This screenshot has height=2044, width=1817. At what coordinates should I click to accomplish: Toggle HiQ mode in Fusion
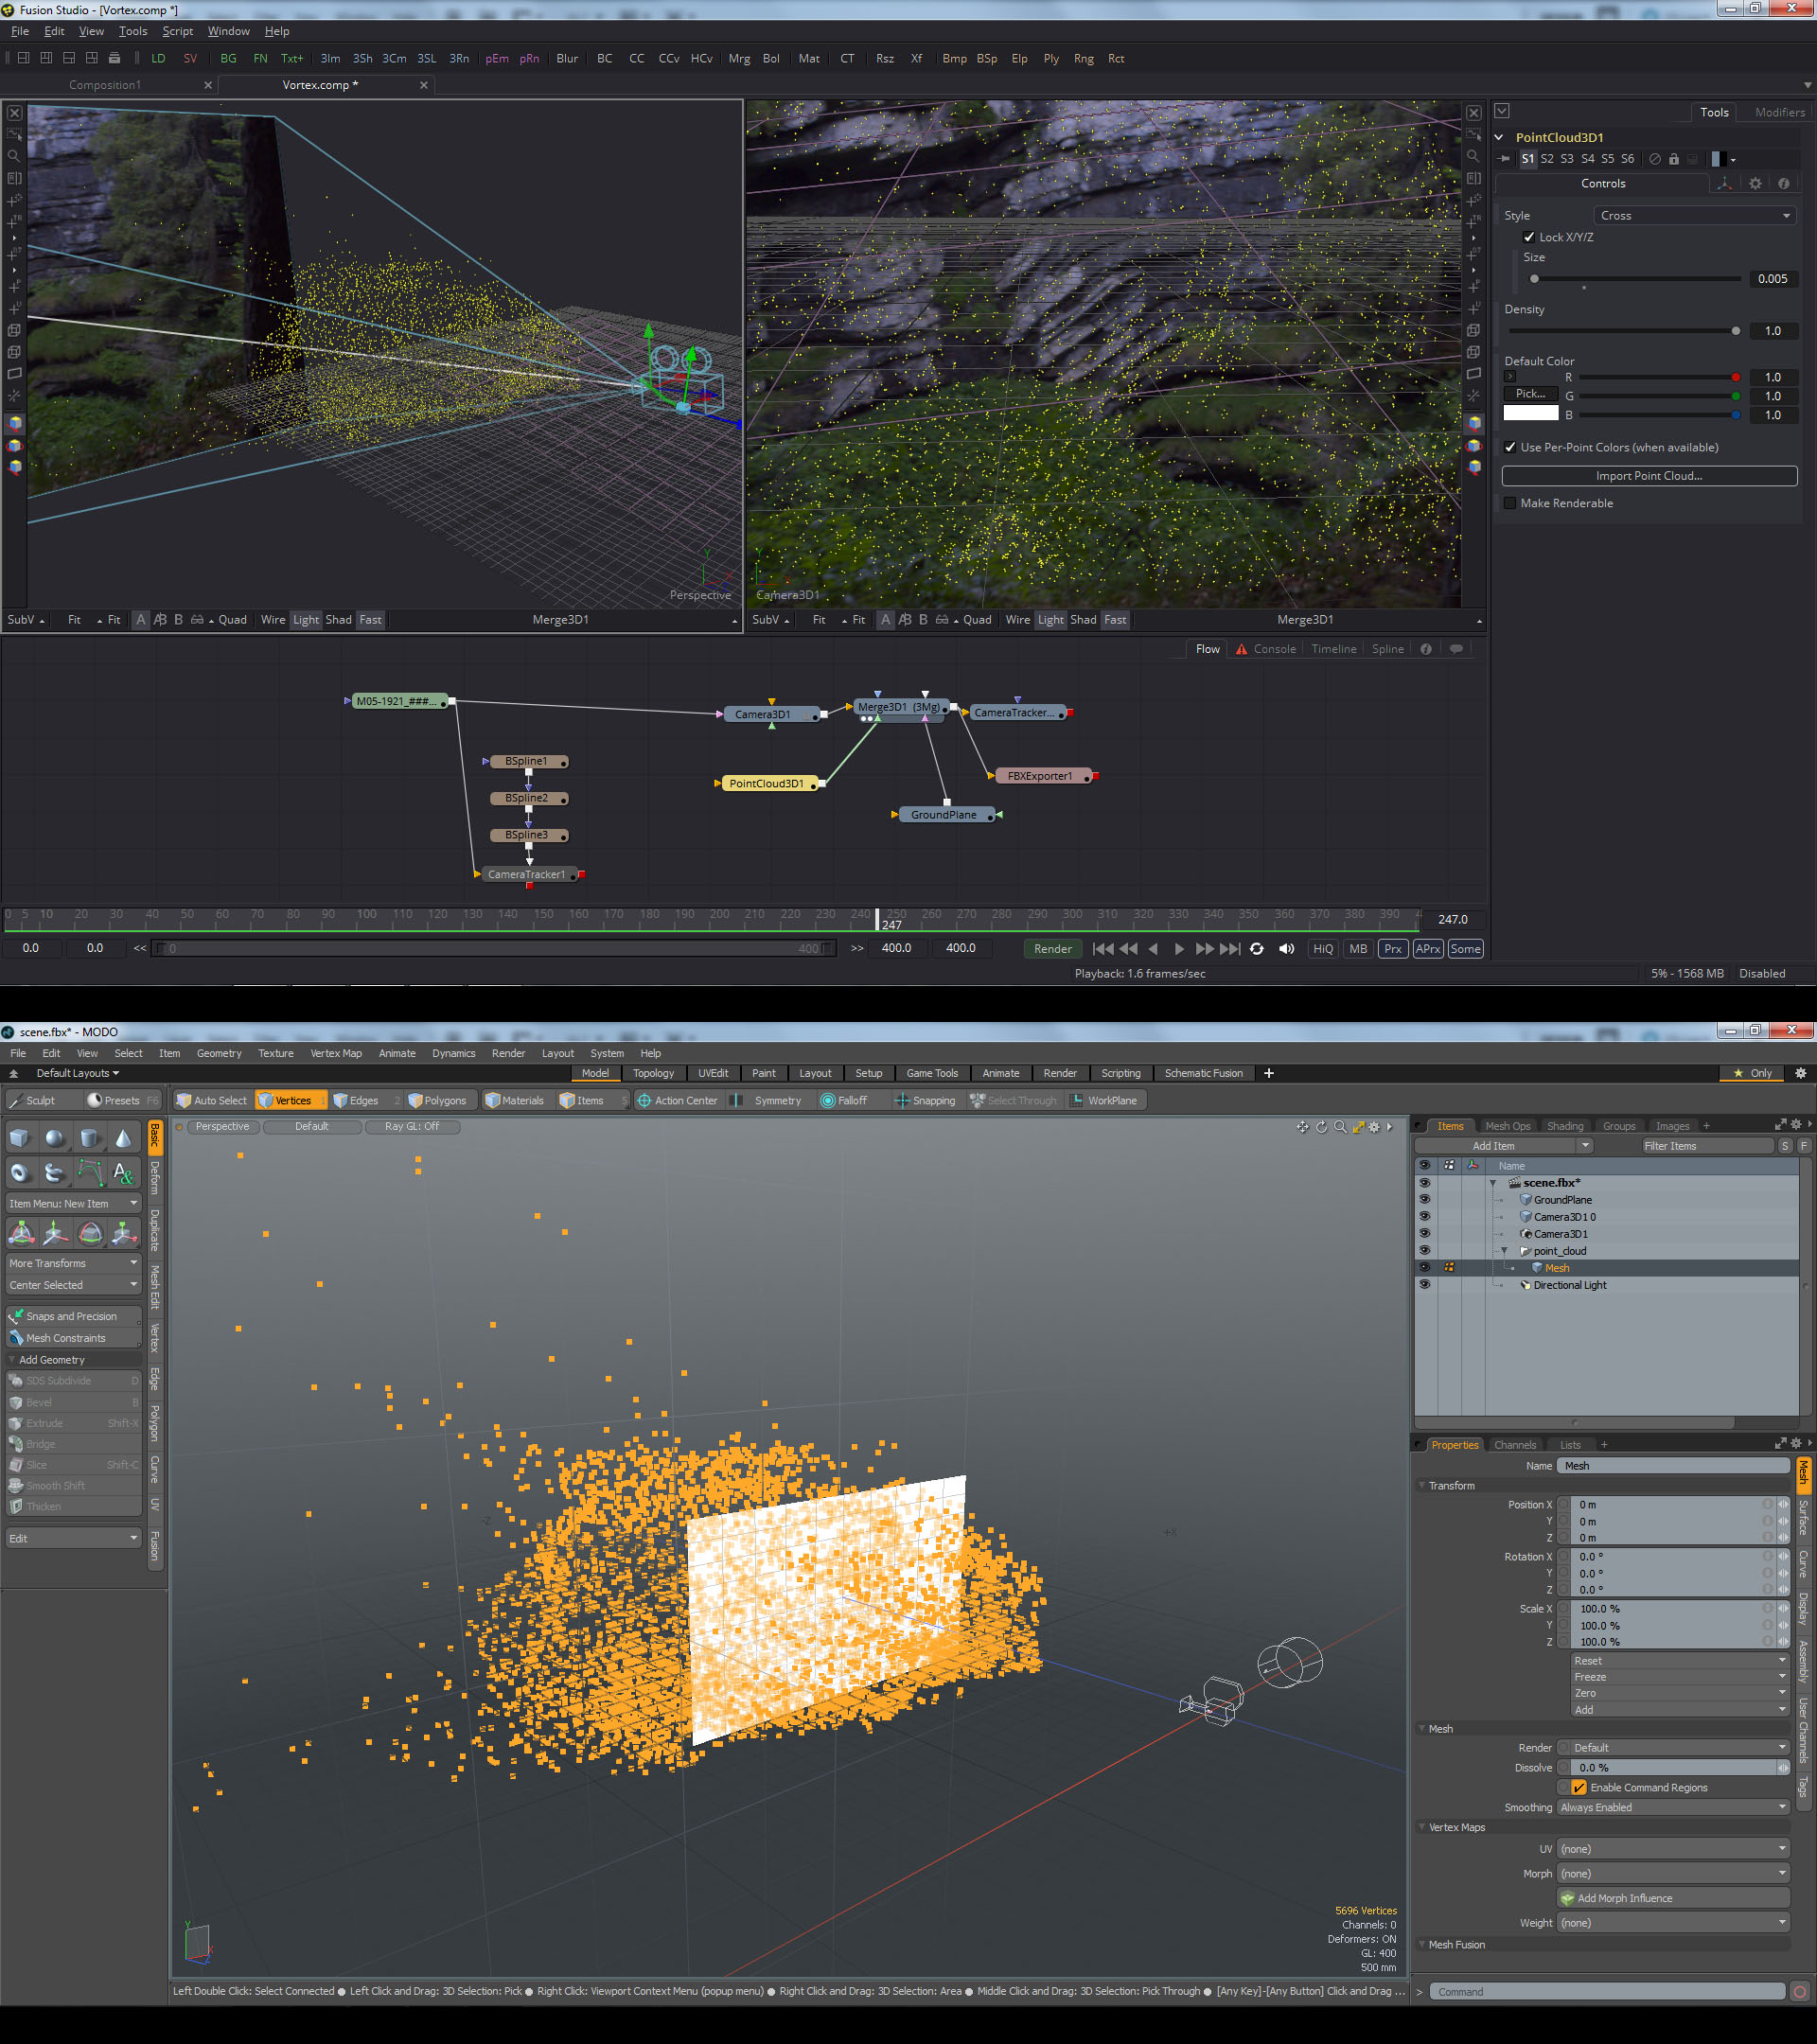pos(1323,949)
